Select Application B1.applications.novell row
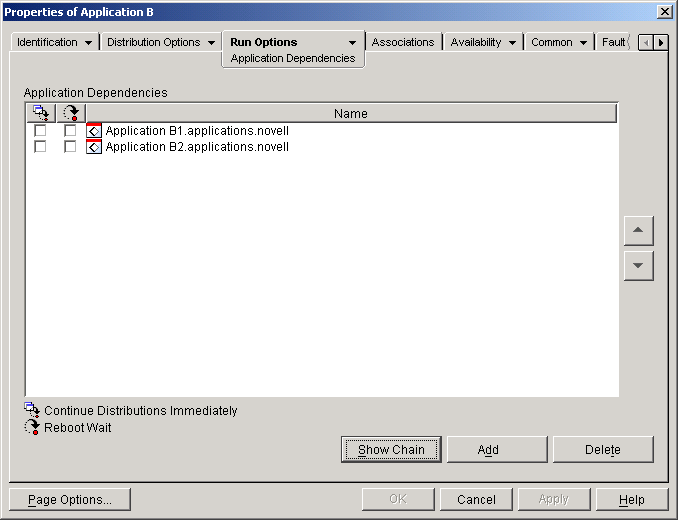Image resolution: width=678 pixels, height=520 pixels. 321,131
